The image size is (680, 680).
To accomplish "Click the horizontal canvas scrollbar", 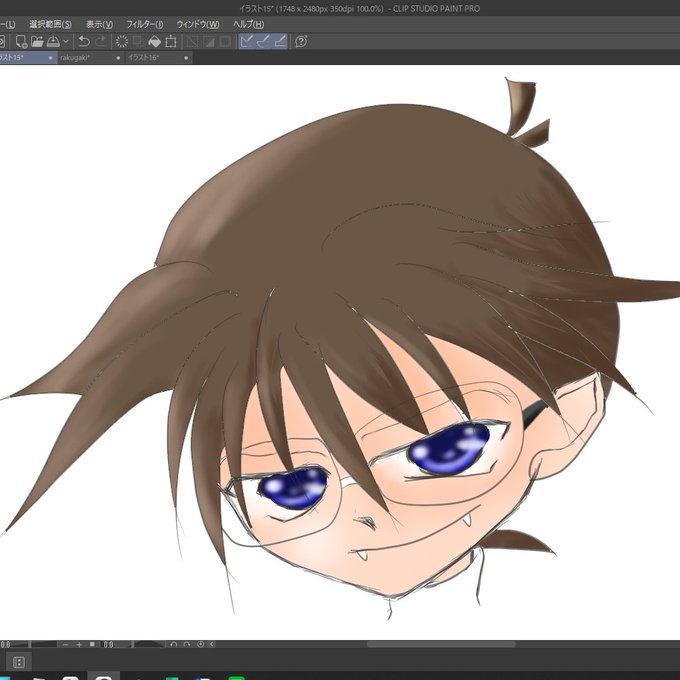I will [x=441, y=644].
